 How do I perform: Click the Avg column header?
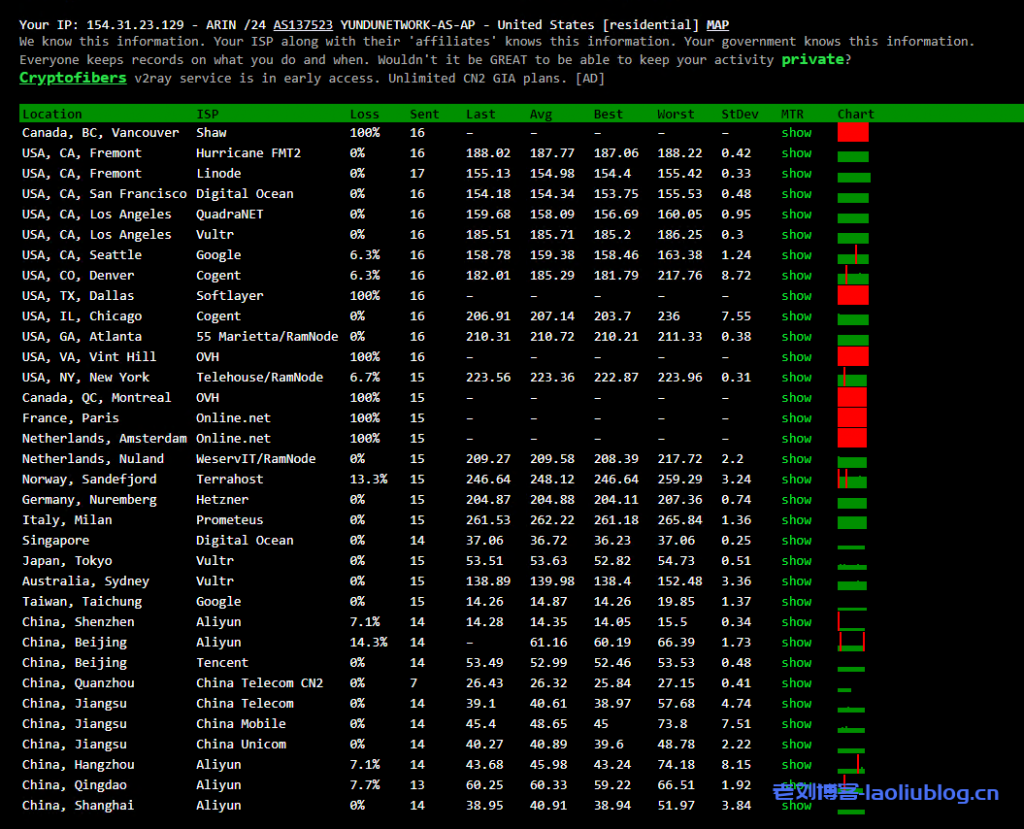[x=540, y=114]
